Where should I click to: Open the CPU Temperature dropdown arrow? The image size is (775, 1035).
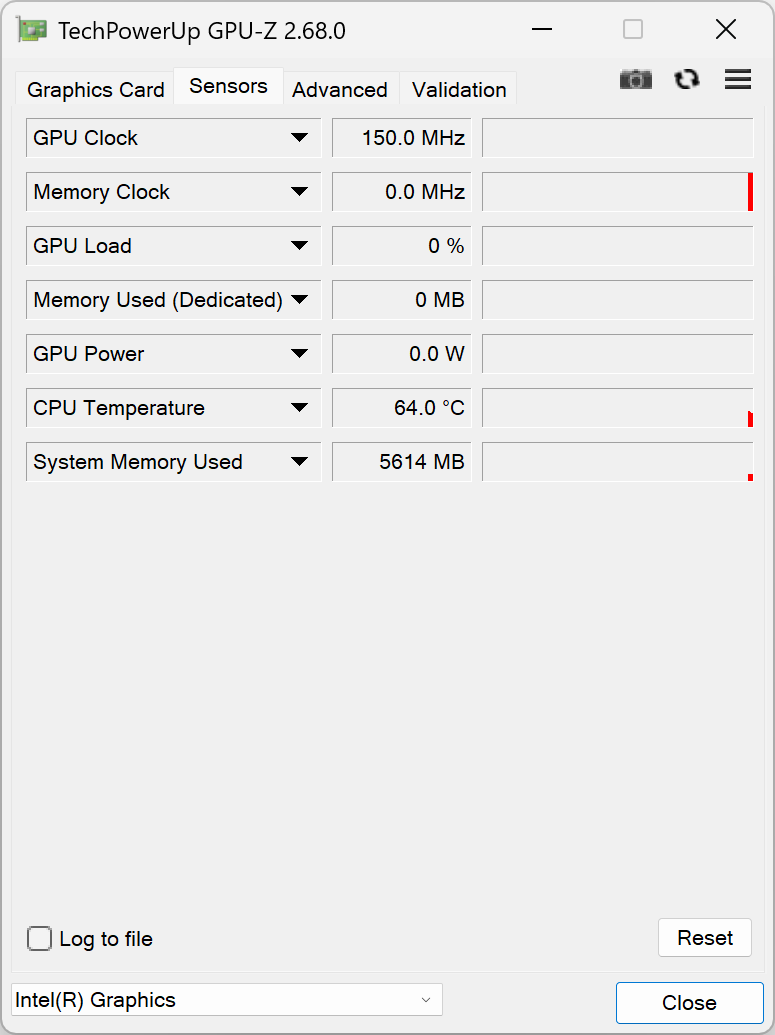pos(299,408)
